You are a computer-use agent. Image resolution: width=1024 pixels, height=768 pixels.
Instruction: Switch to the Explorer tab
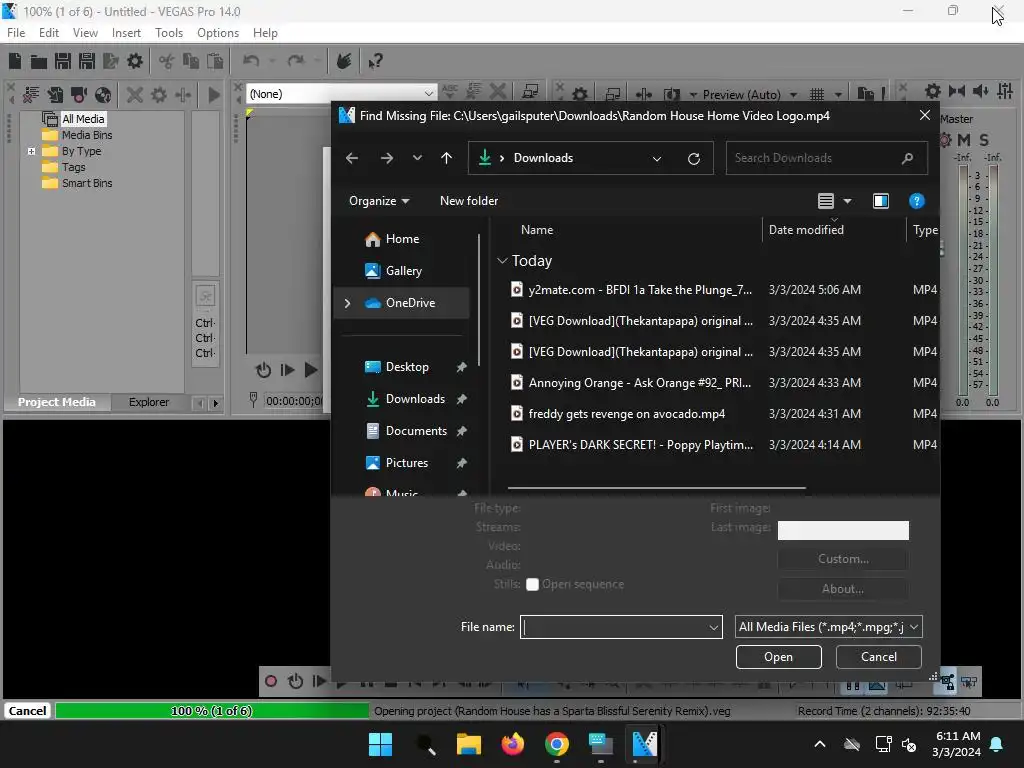click(148, 402)
